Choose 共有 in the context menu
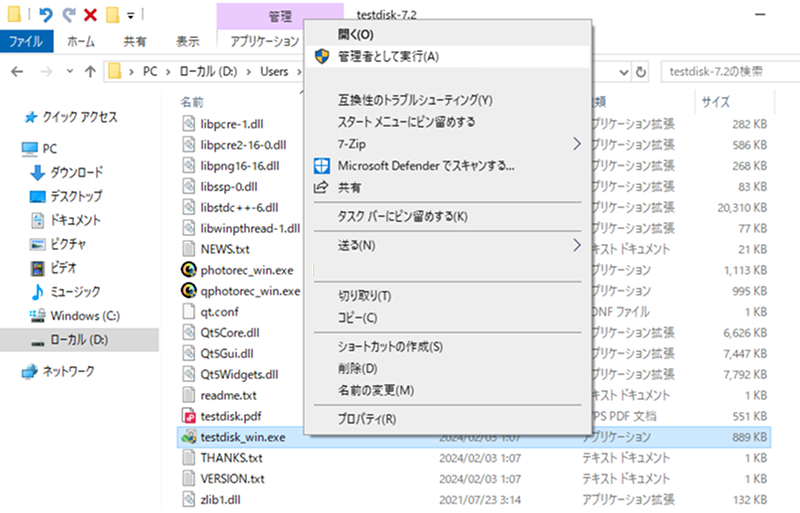 point(447,188)
